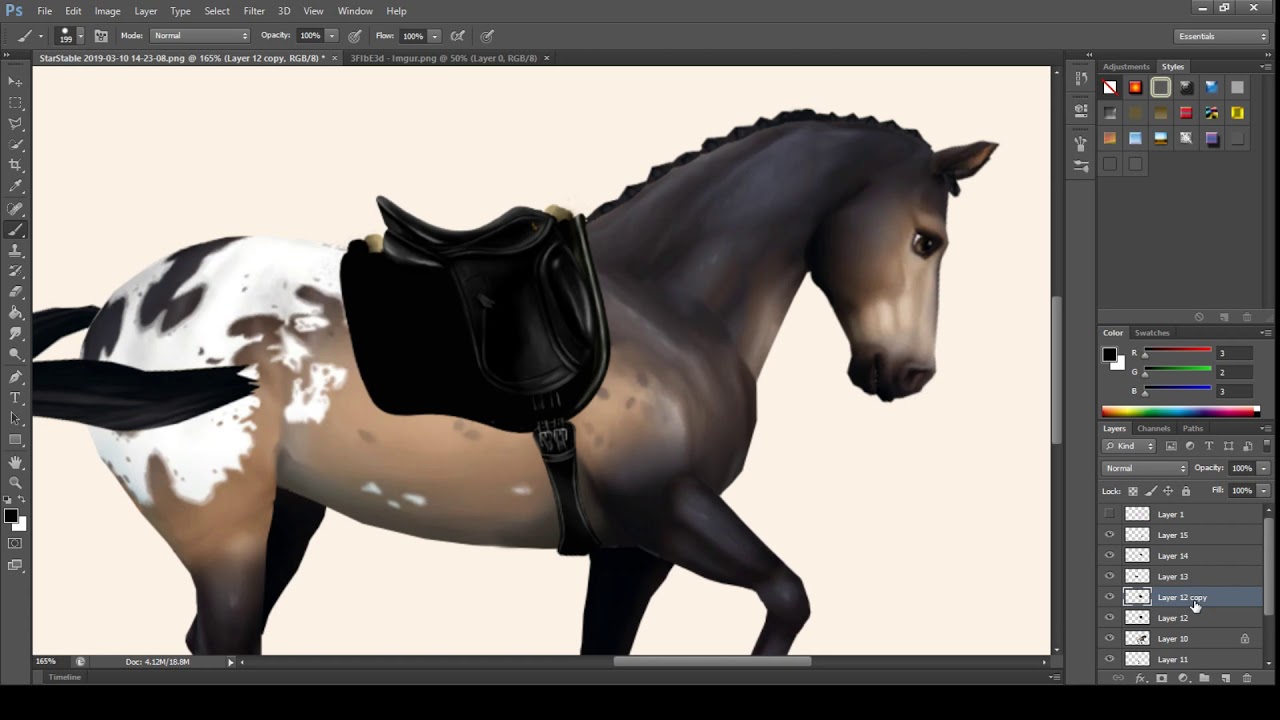Open the brush Mode dropdown
The height and width of the screenshot is (720, 1280).
coord(200,36)
